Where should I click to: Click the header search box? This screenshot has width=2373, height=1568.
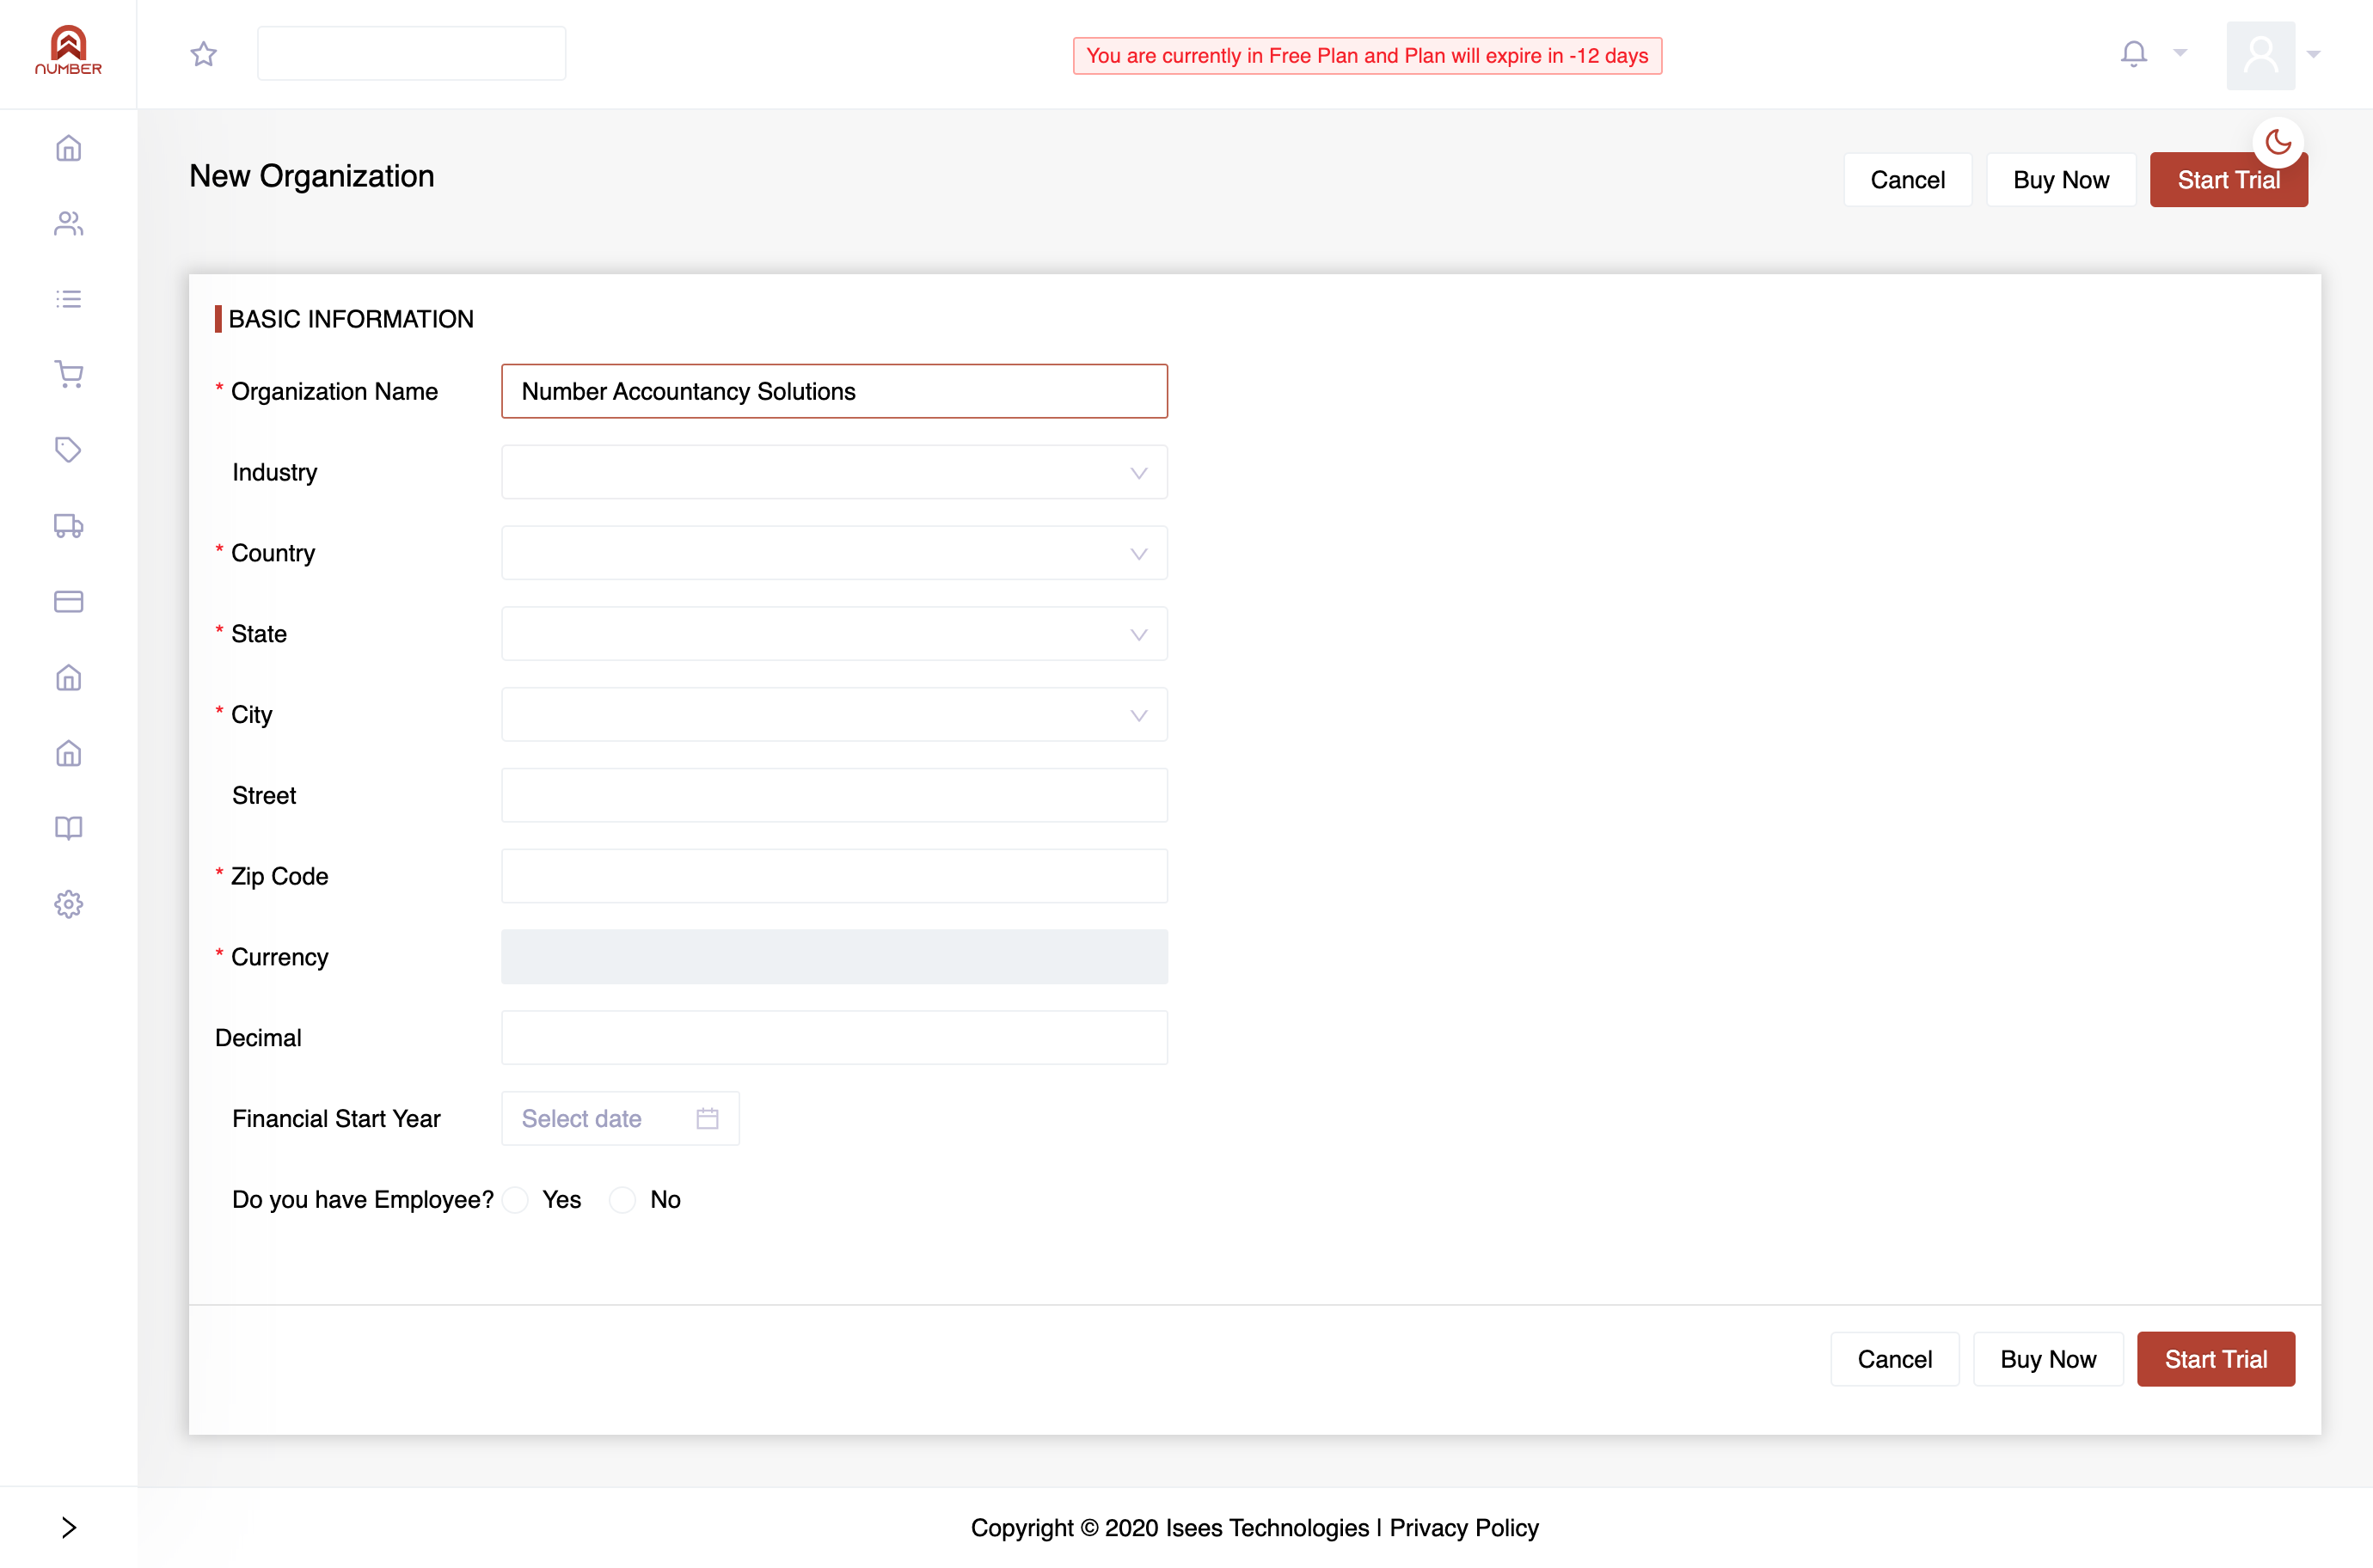(x=411, y=53)
